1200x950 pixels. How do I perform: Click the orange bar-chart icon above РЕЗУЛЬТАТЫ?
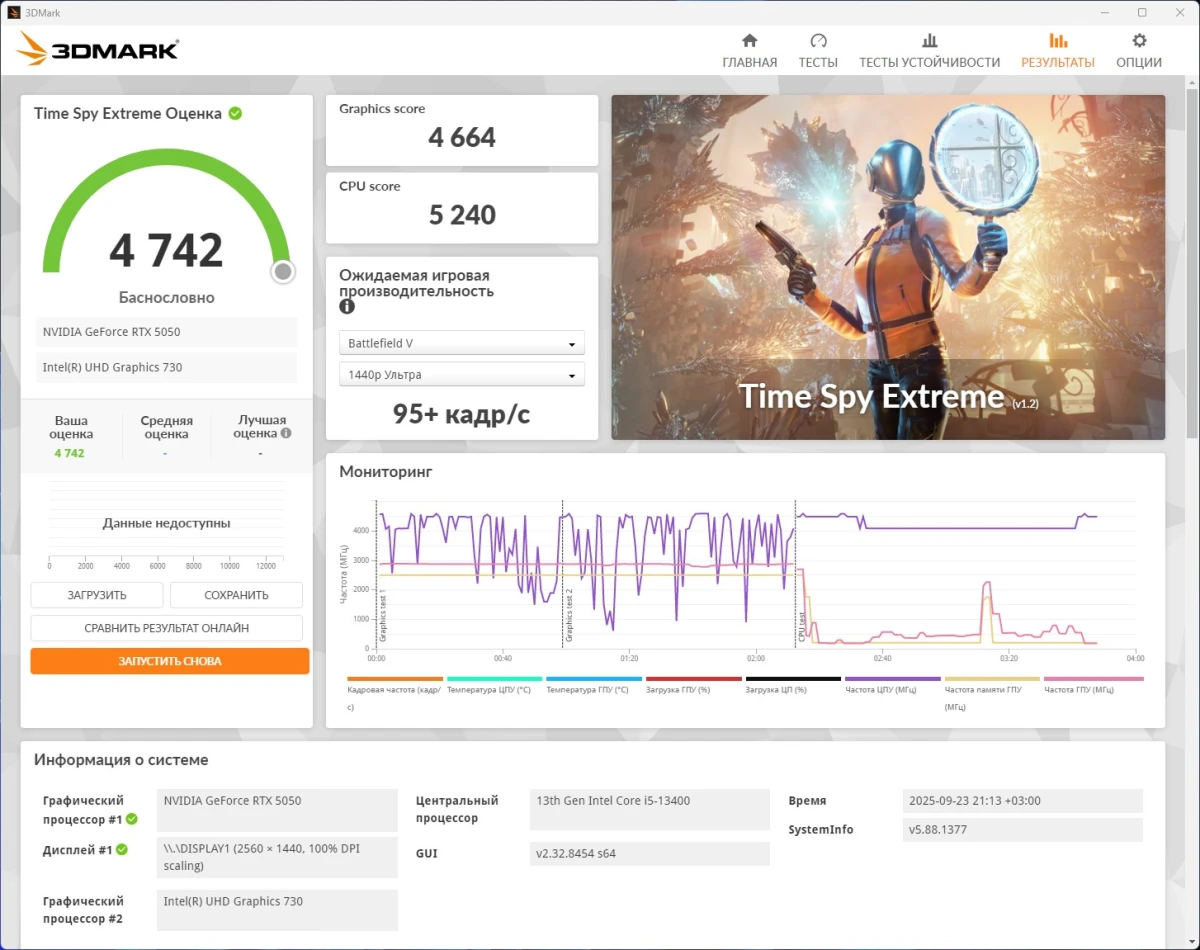point(1058,39)
